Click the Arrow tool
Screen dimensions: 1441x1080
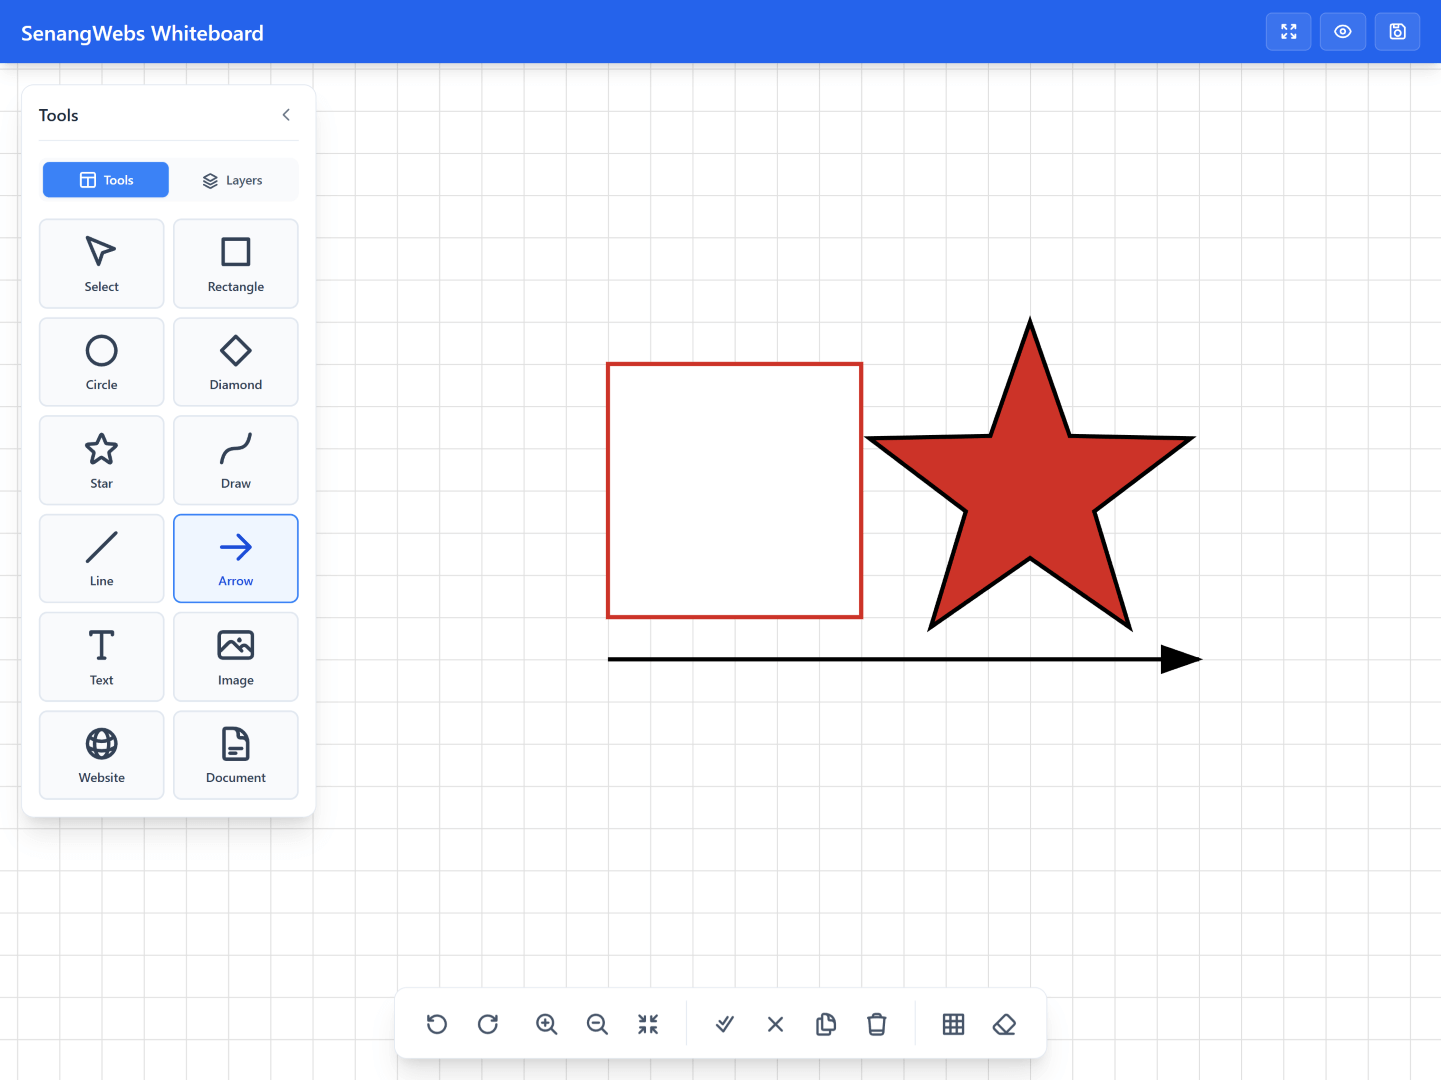click(x=236, y=558)
